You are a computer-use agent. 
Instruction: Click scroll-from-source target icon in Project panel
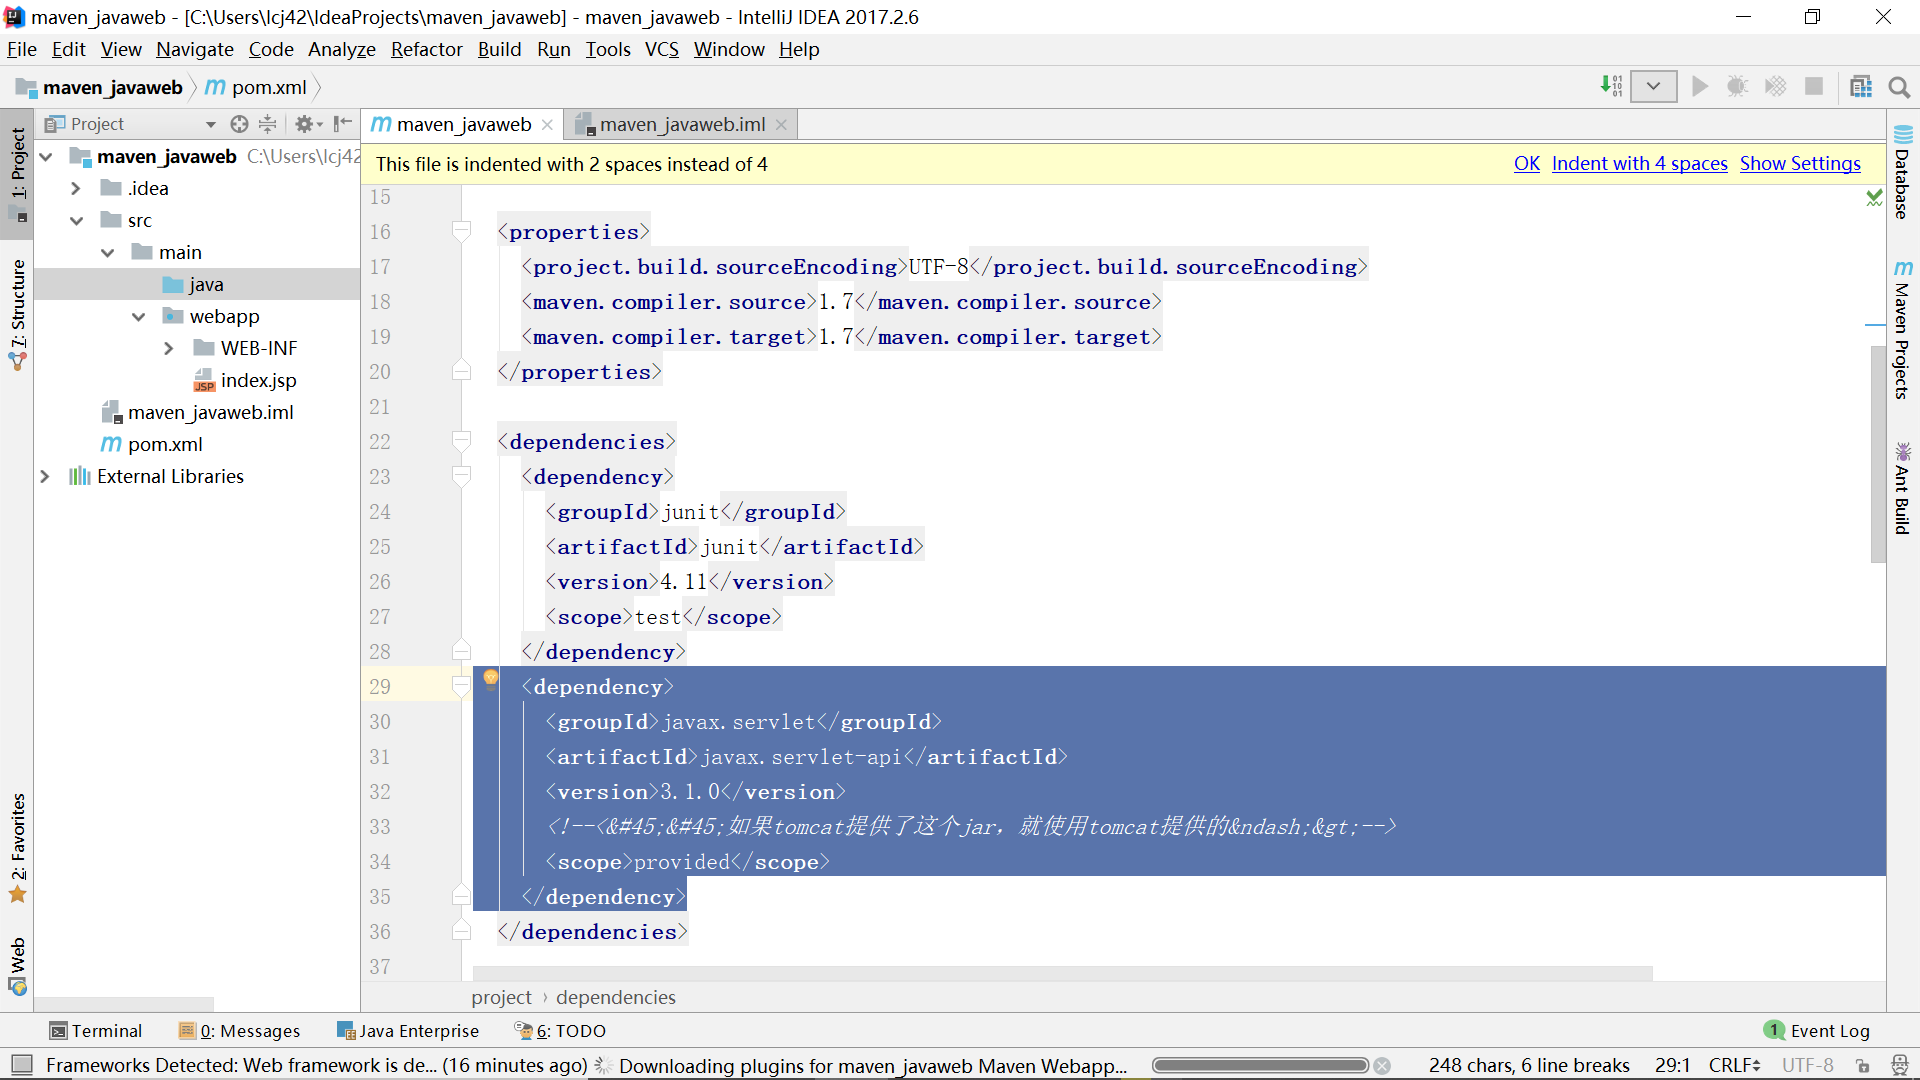pyautogui.click(x=239, y=124)
